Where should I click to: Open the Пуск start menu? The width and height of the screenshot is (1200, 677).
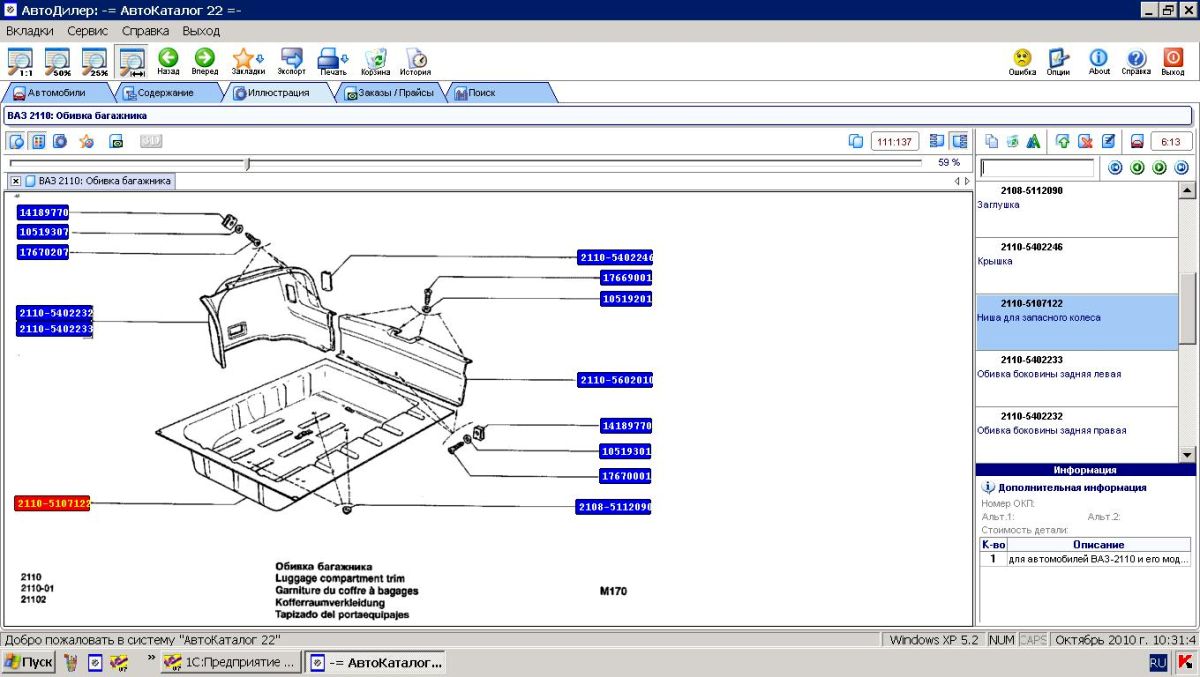(x=29, y=662)
